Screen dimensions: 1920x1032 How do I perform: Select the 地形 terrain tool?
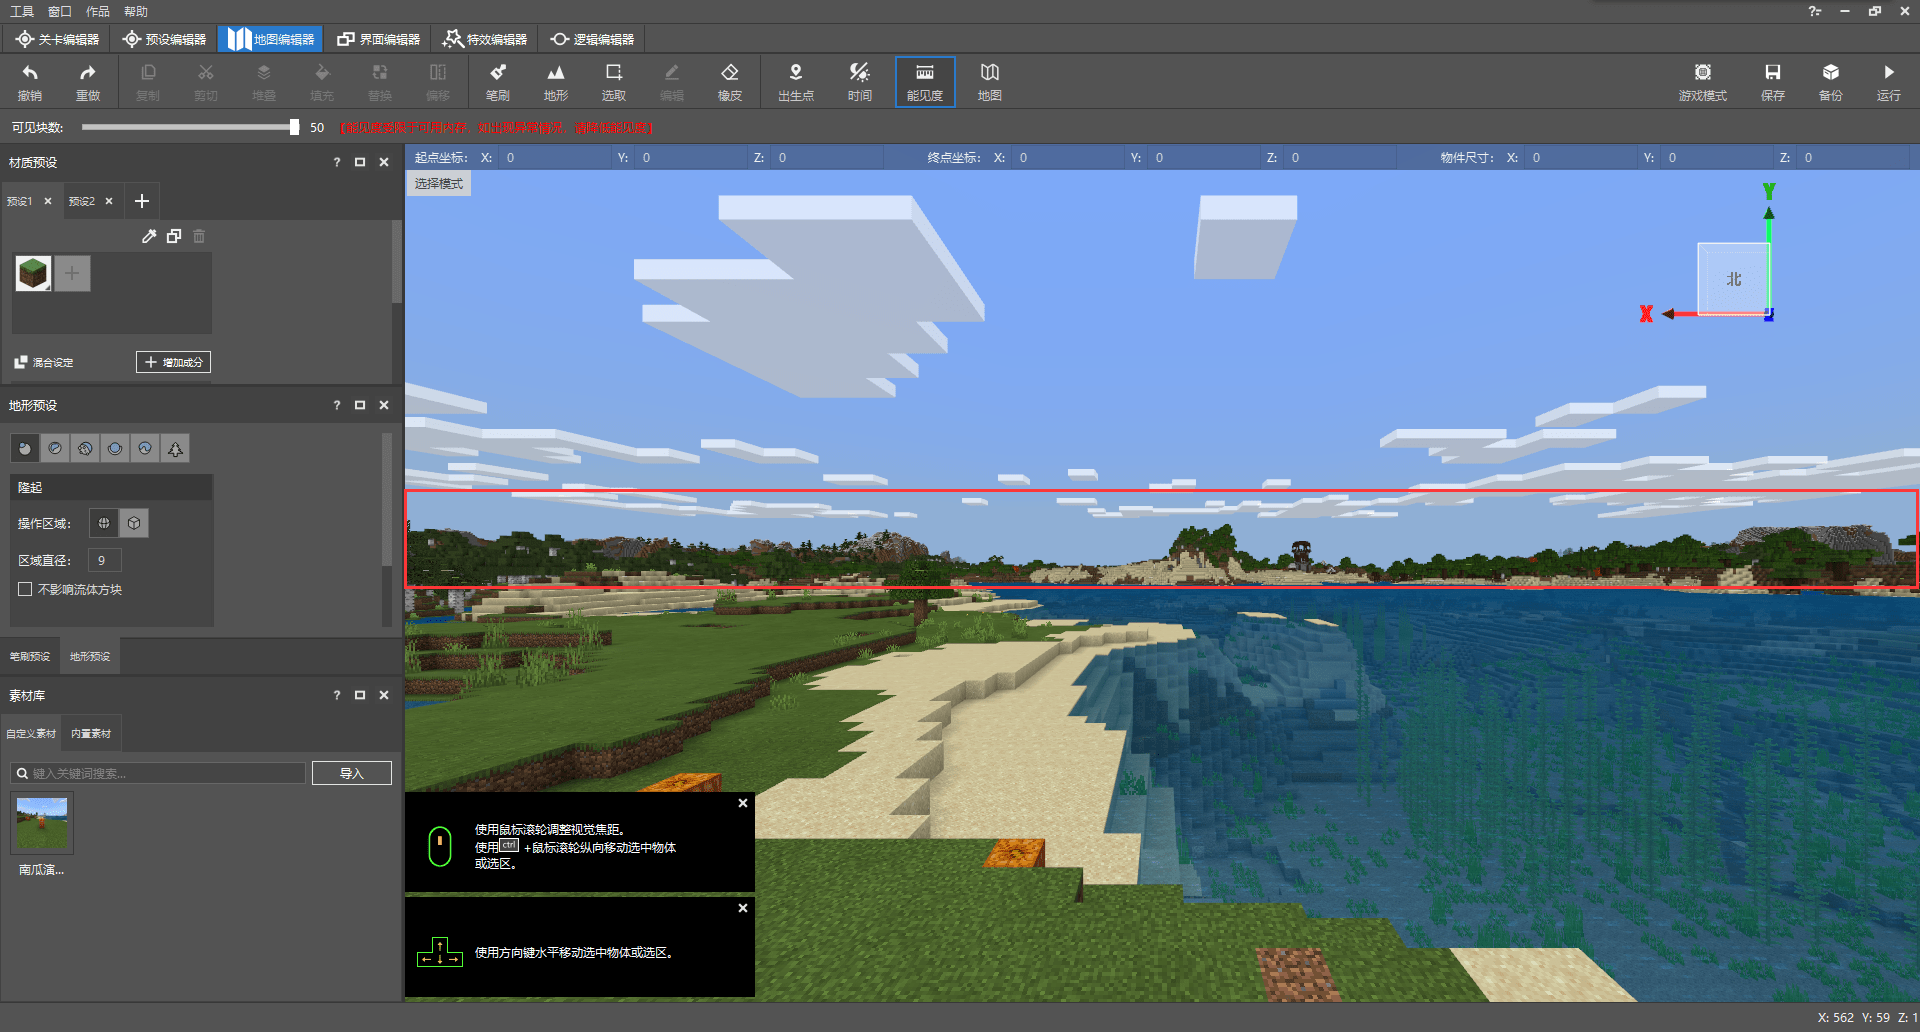click(556, 81)
